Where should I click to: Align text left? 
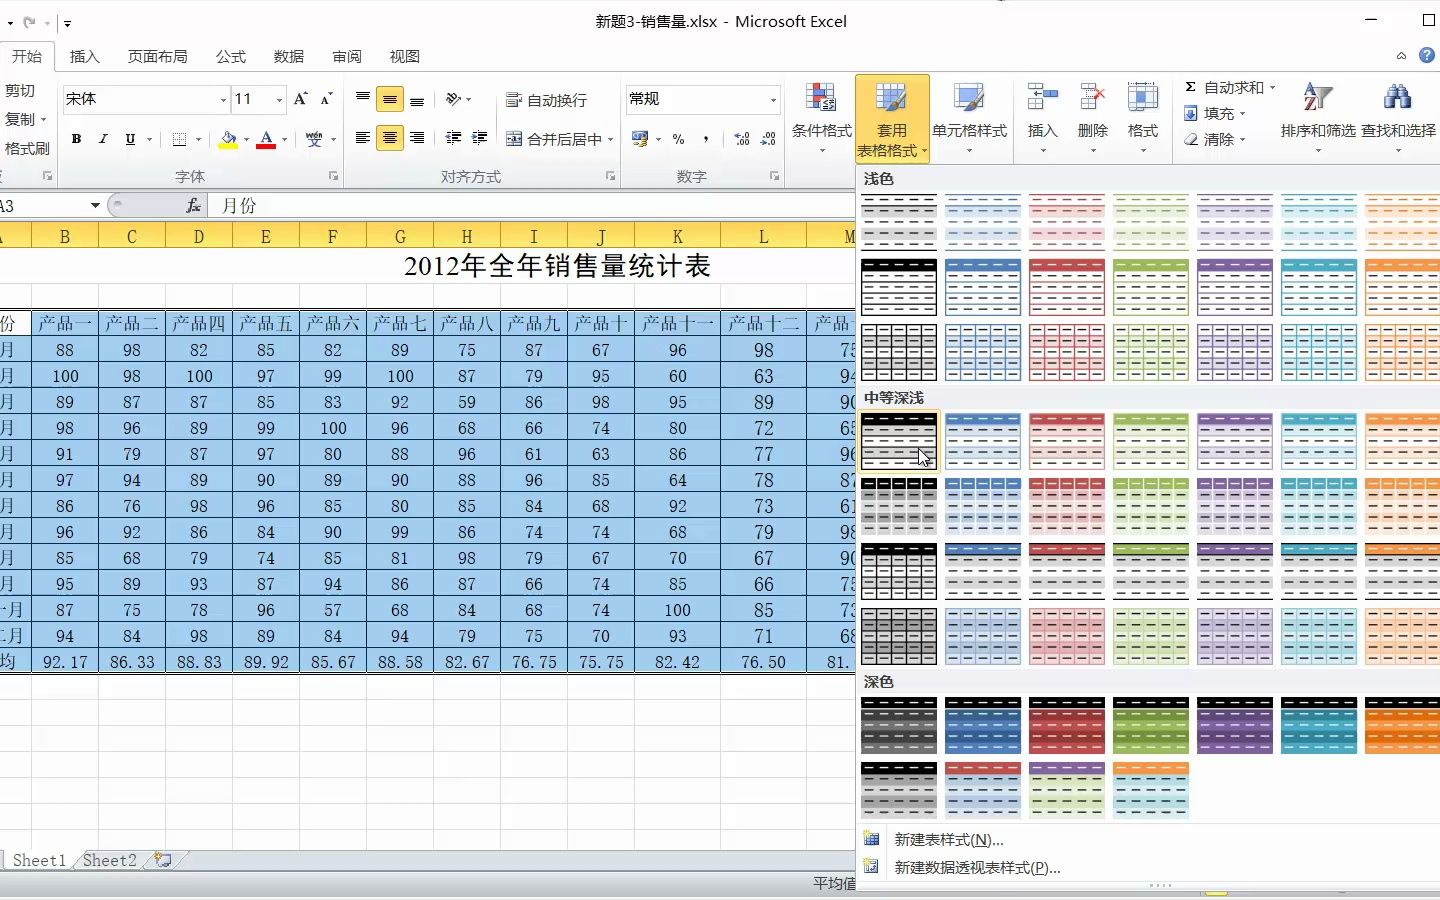pos(363,138)
